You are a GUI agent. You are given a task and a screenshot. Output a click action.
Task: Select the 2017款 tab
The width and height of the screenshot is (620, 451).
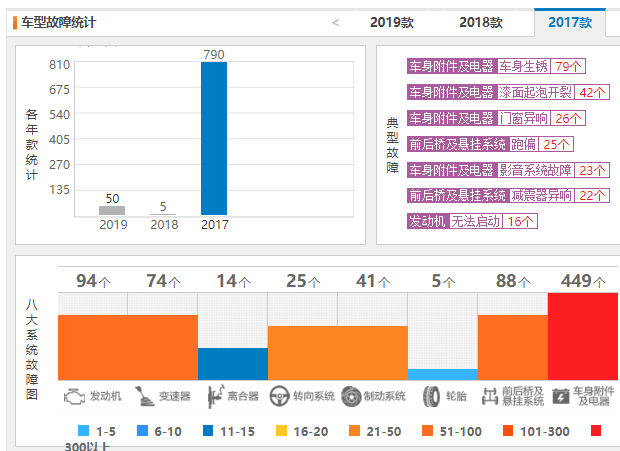pyautogui.click(x=570, y=23)
